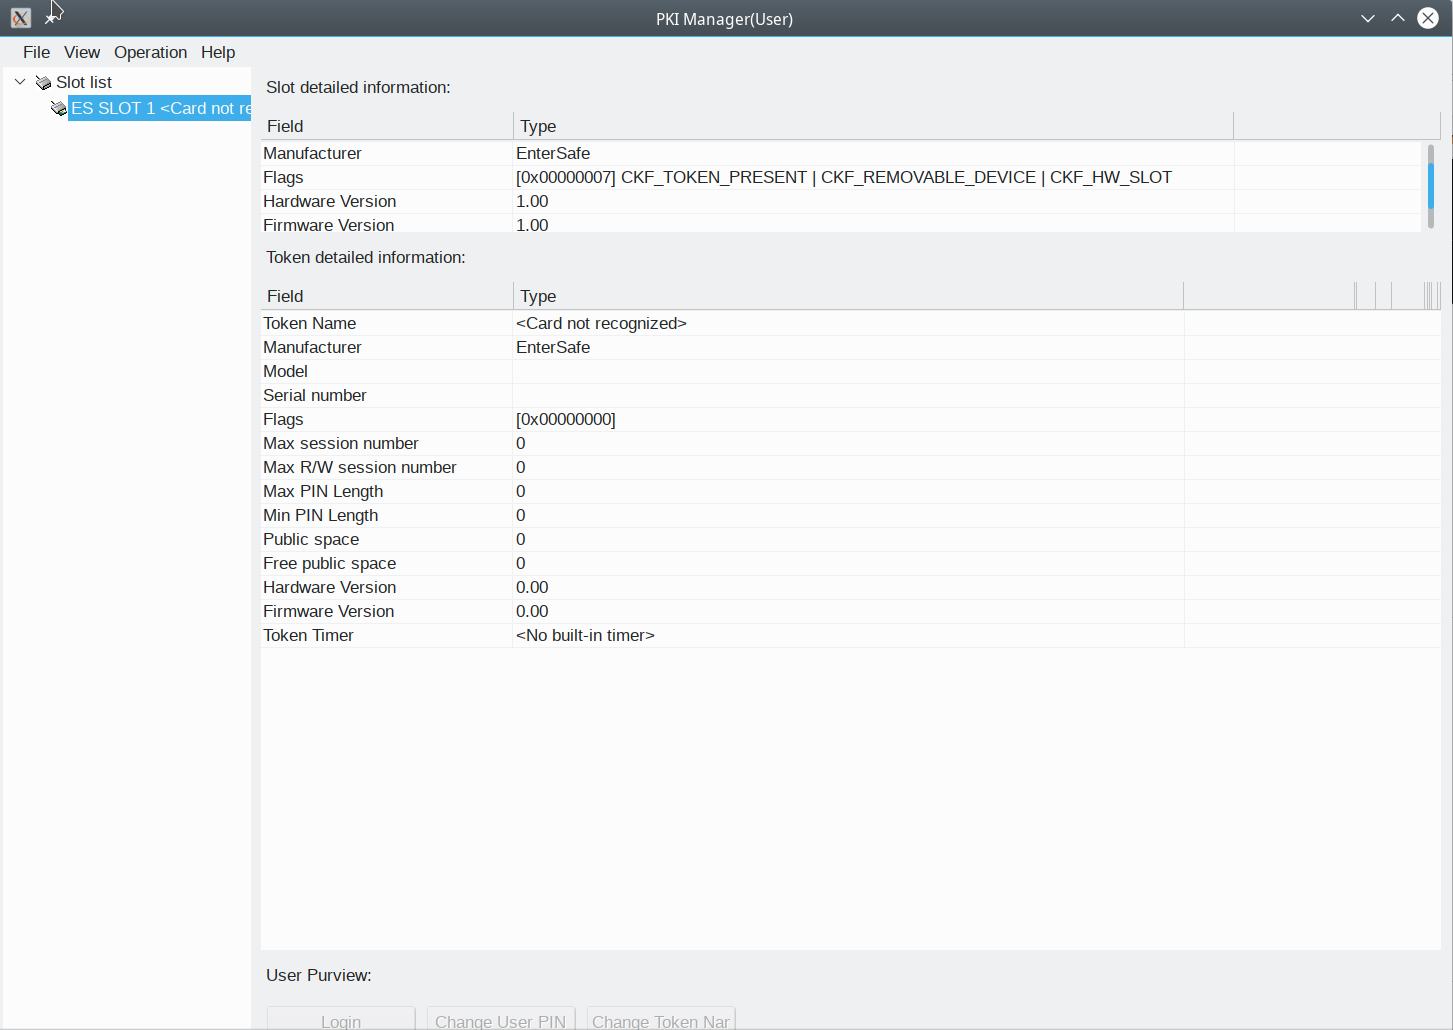Open the View menu
The width and height of the screenshot is (1453, 1030).
point(81,52)
